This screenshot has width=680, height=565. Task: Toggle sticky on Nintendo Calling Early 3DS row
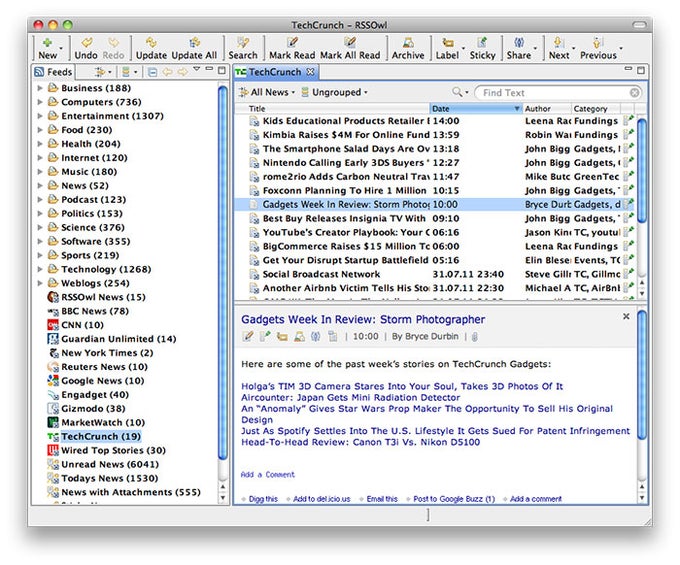628,163
